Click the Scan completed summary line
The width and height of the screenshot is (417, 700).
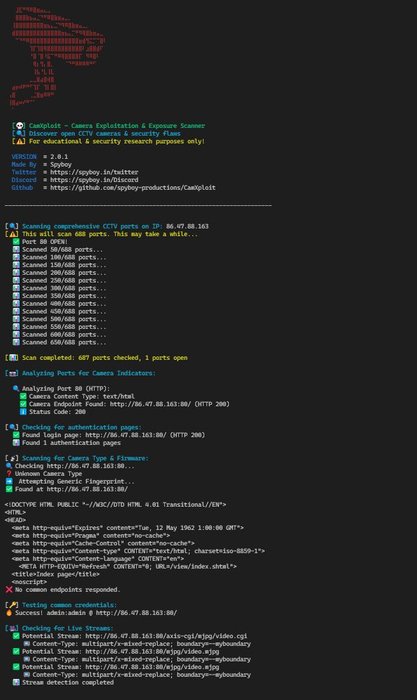pyautogui.click(x=104, y=358)
